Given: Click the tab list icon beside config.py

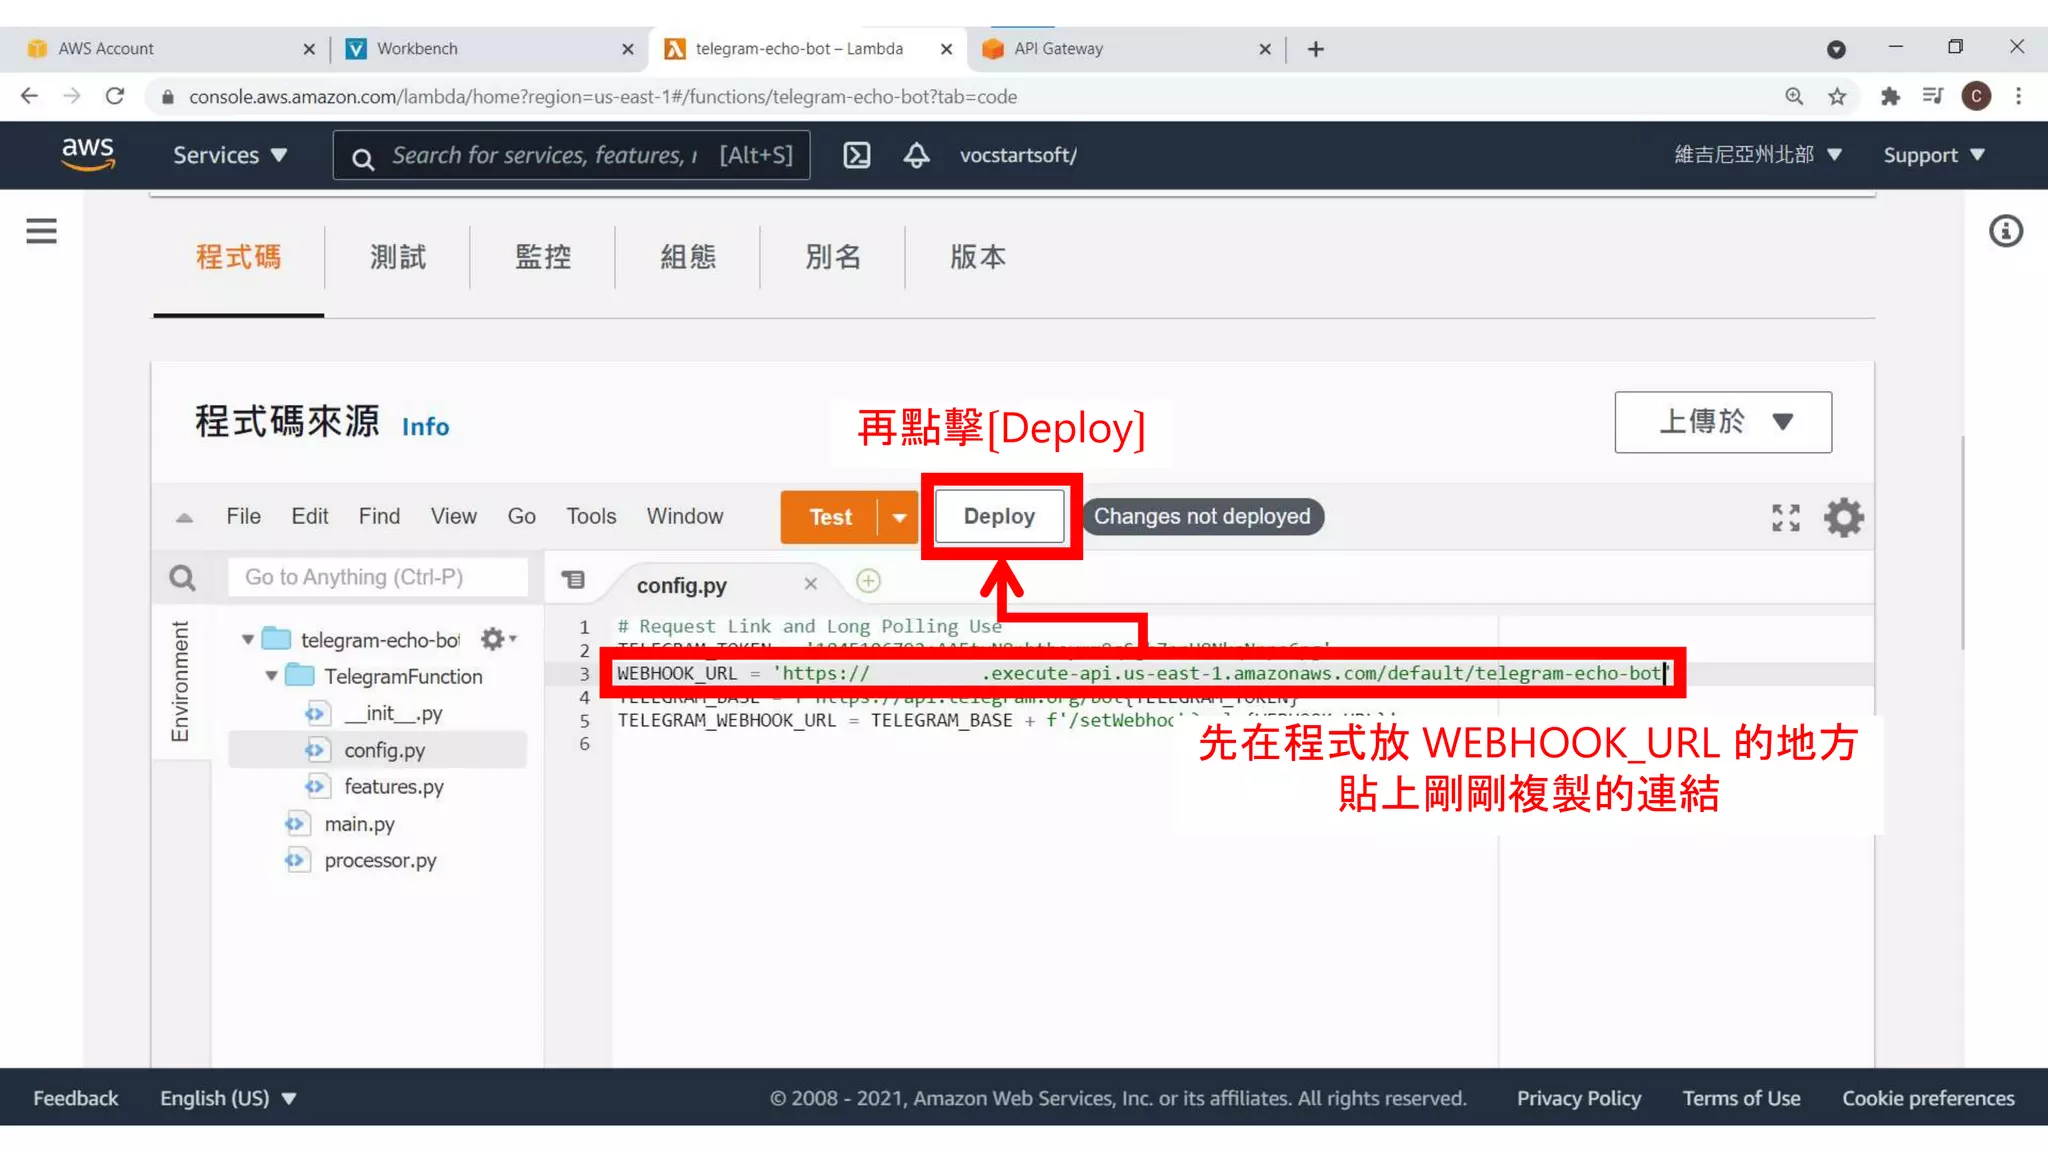Looking at the screenshot, I should pyautogui.click(x=573, y=580).
